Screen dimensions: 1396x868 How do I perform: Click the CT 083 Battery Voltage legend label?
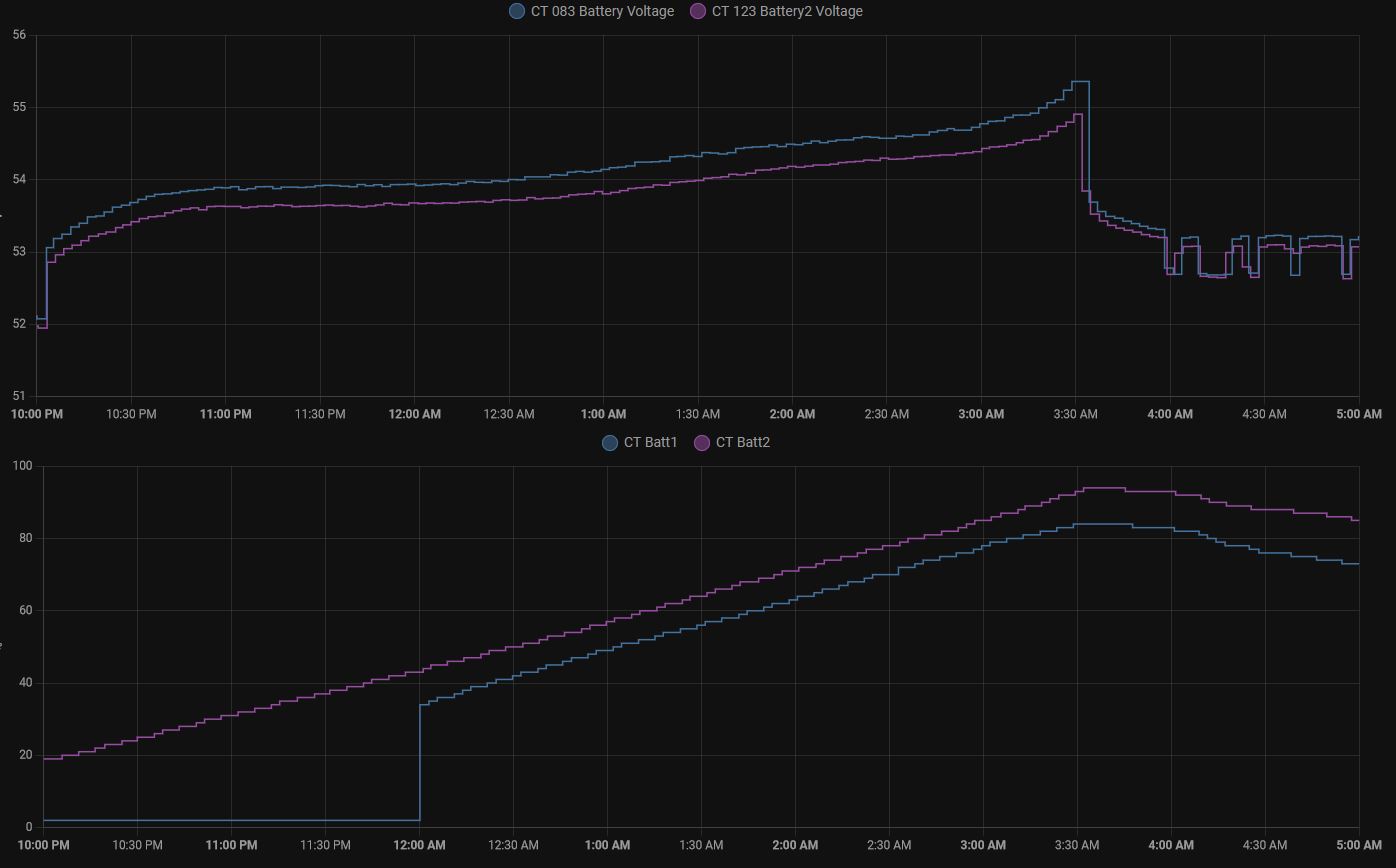602,11
